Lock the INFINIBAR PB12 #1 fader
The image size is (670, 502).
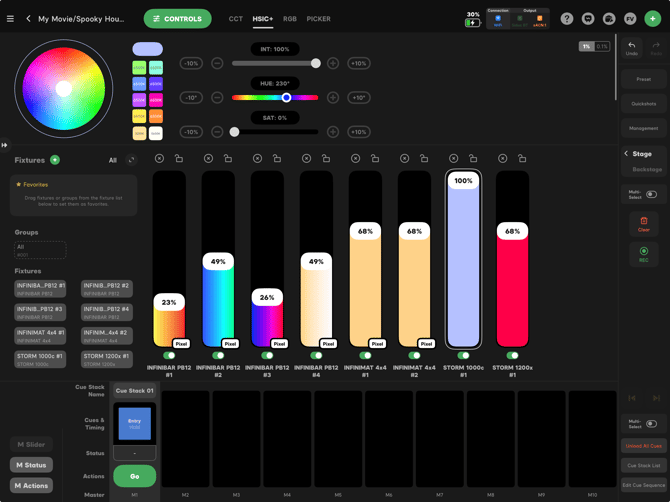[x=179, y=159]
